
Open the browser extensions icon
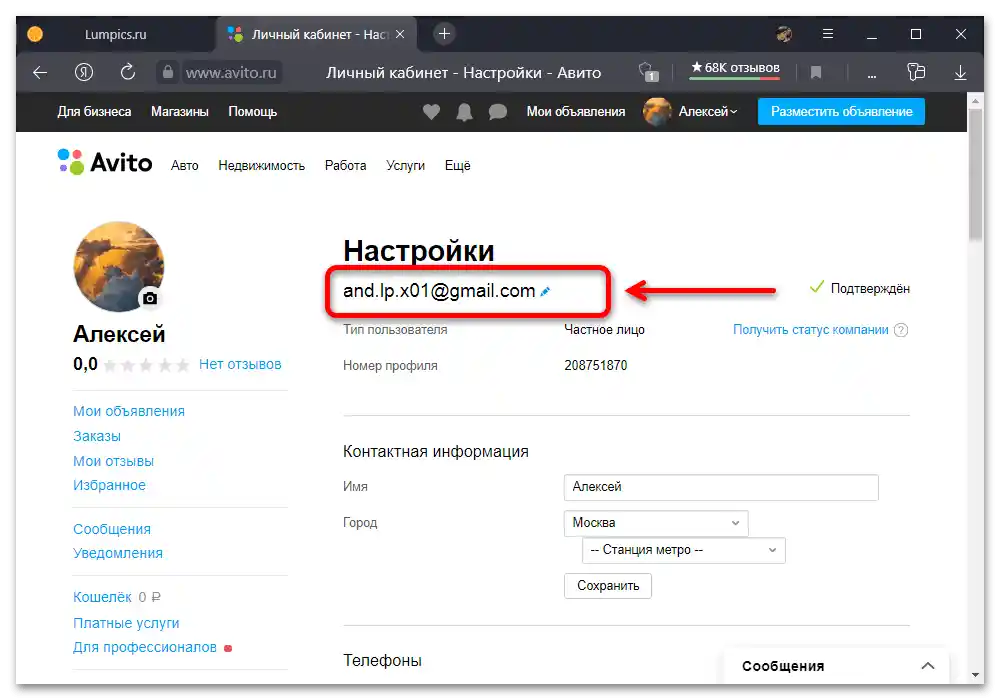(916, 72)
